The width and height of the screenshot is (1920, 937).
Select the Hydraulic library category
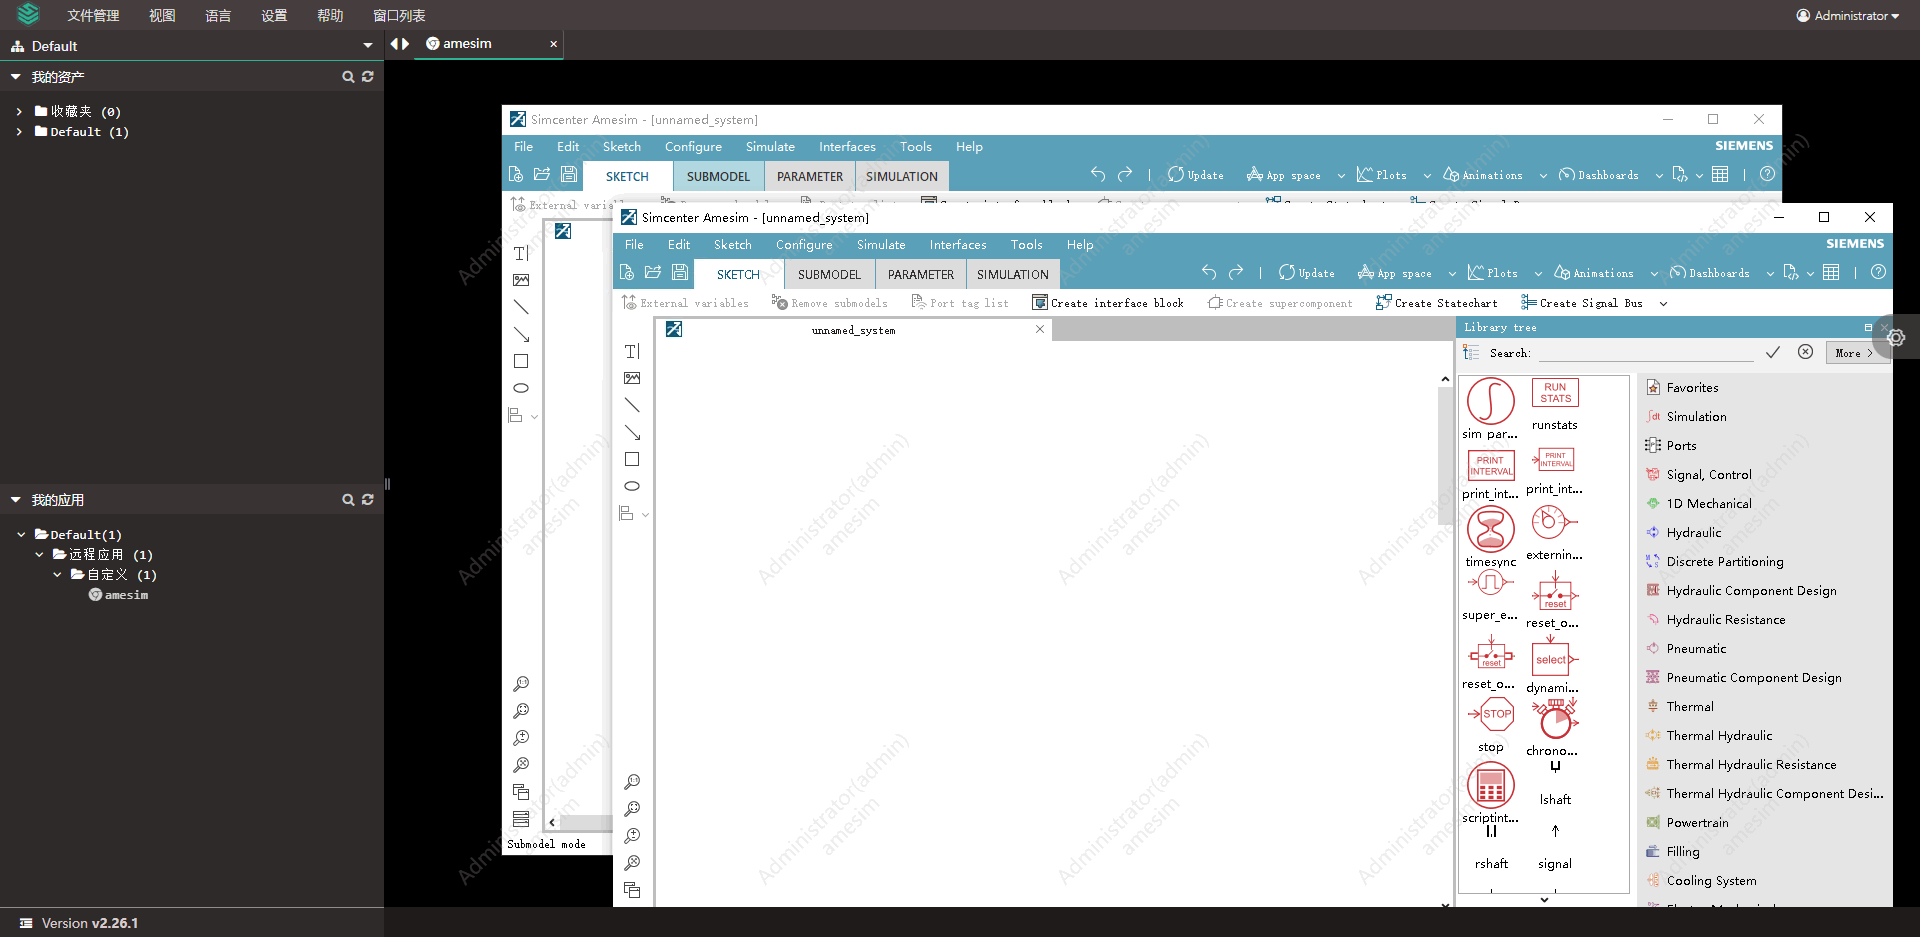[1694, 533]
